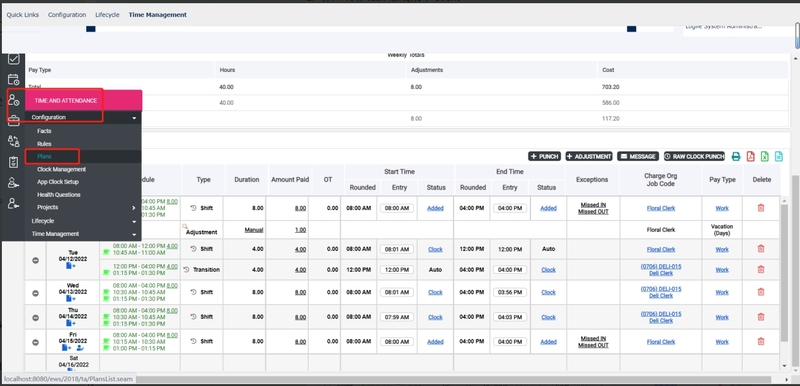Open Lifecycle in top navigation bar
This screenshot has width=800, height=386.
[x=107, y=15]
